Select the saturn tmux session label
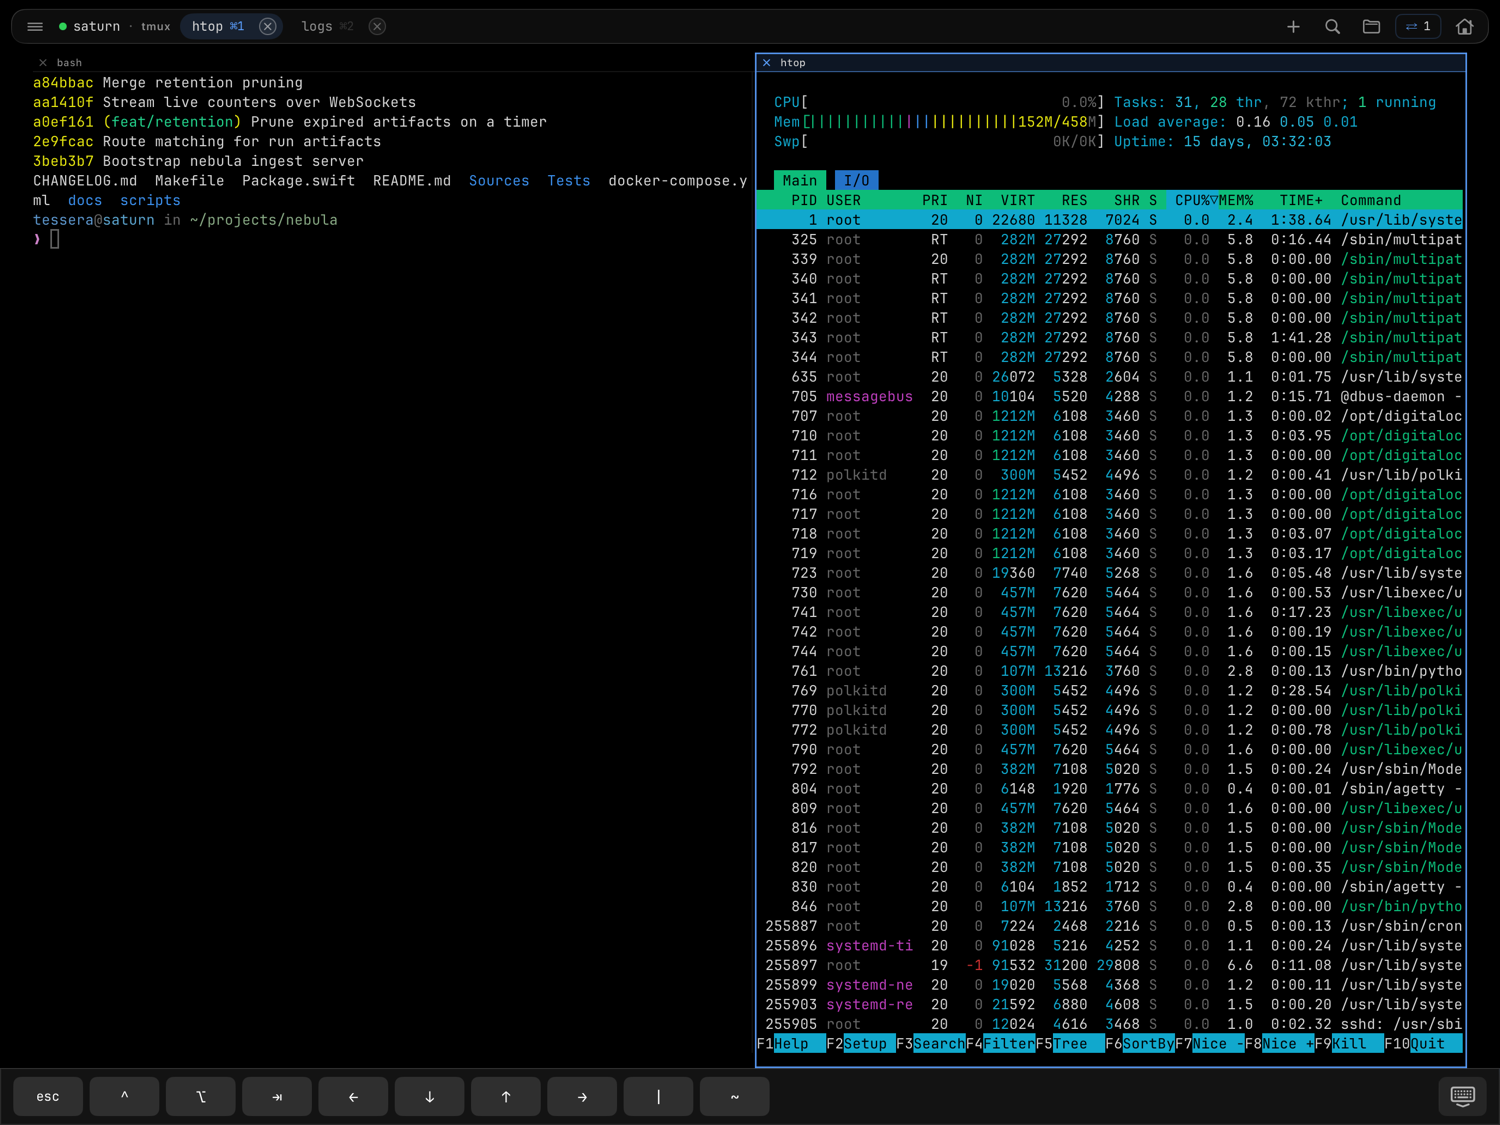 pyautogui.click(x=114, y=27)
